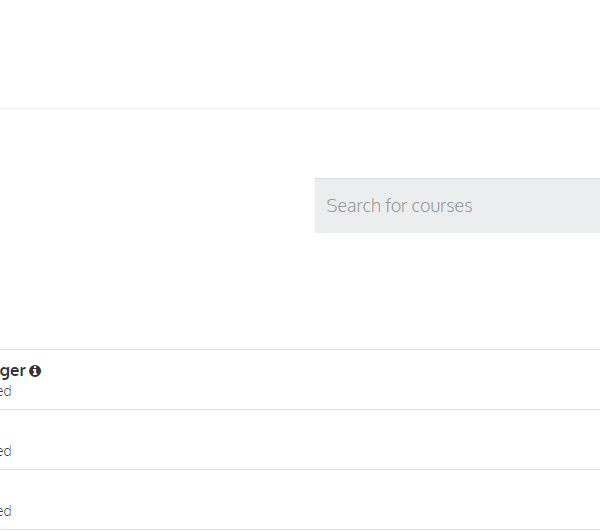Viewport: 600px width, 531px height.
Task: Click the word "Search" in the search placeholder
Action: click(353, 206)
